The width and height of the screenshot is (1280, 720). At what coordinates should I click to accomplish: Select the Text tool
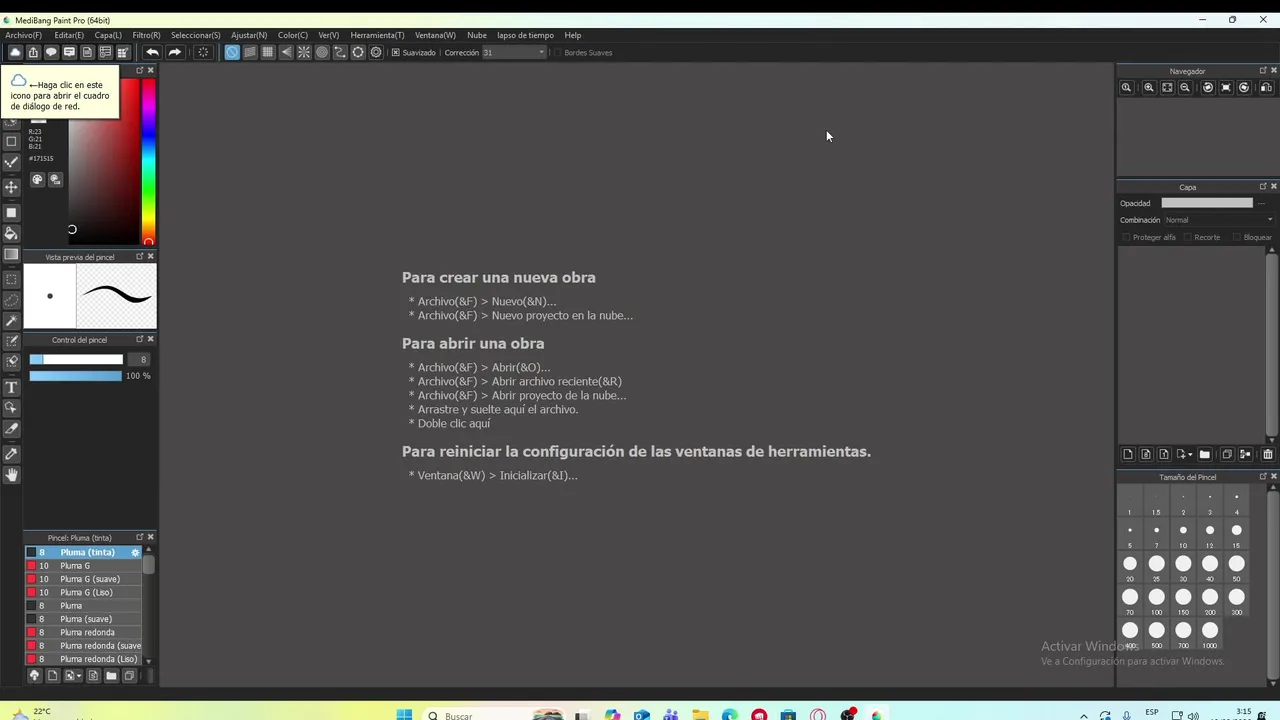point(12,387)
